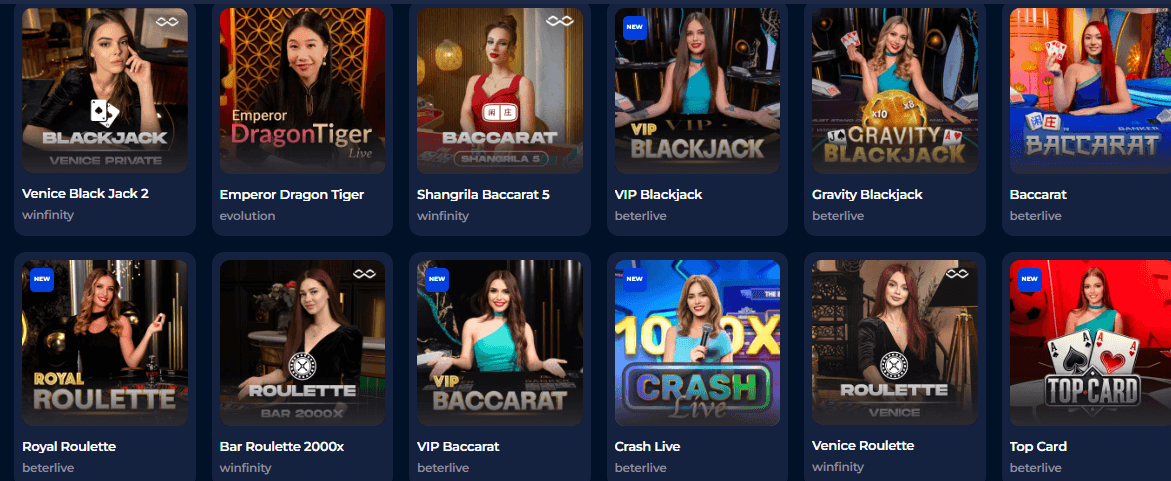Click the Shangrila Baccarat 5 title
This screenshot has height=481, width=1171.
pos(483,194)
